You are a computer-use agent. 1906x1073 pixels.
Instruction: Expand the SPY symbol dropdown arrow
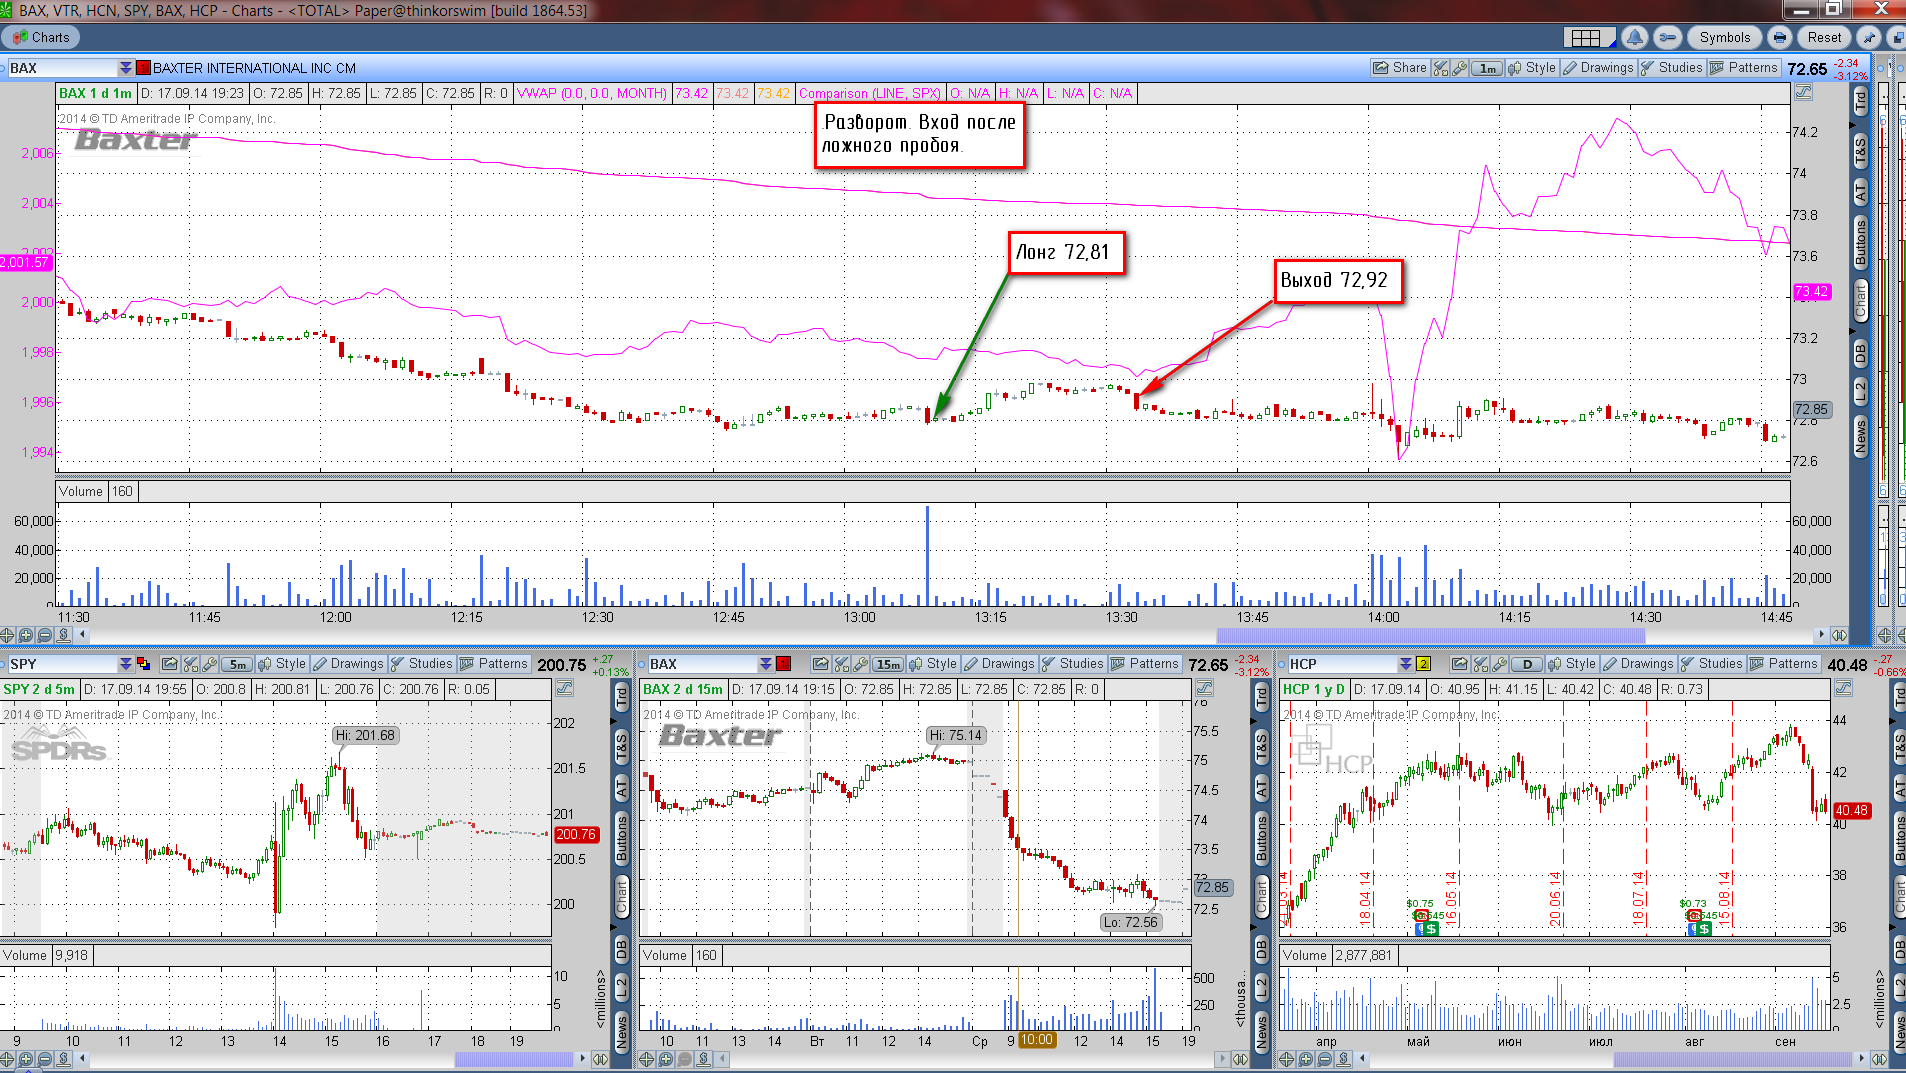click(x=125, y=664)
